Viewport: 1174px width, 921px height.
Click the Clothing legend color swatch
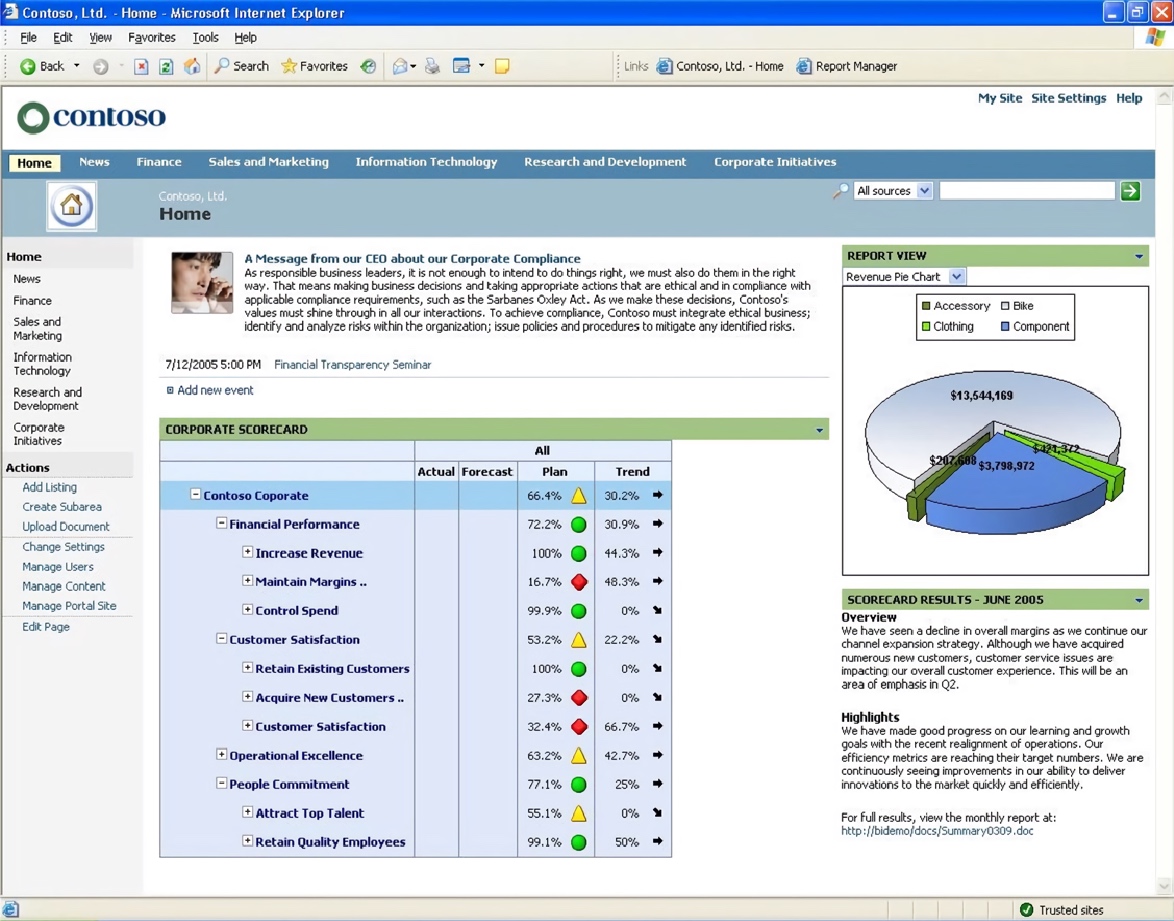[x=926, y=326]
